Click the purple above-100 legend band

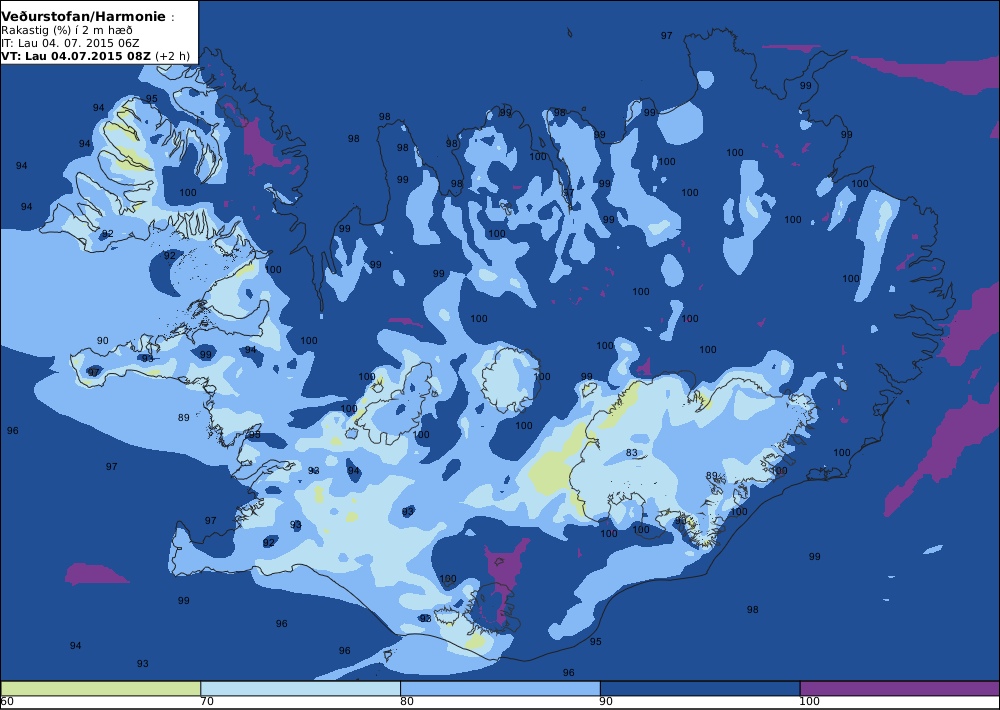(x=900, y=688)
